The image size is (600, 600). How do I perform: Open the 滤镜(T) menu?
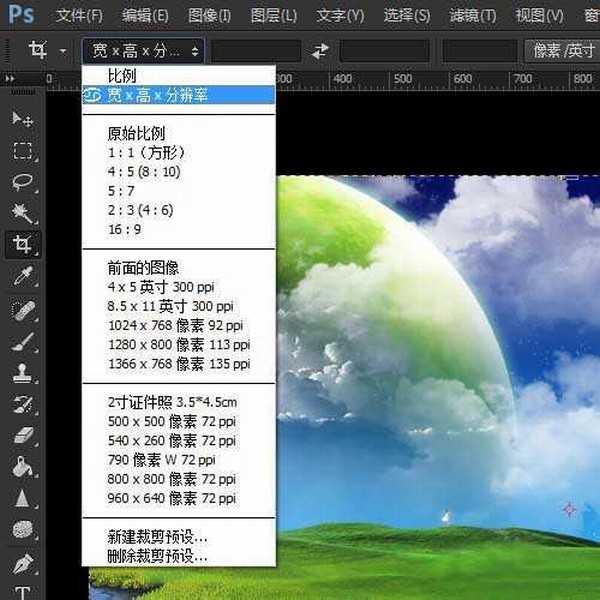coord(472,16)
